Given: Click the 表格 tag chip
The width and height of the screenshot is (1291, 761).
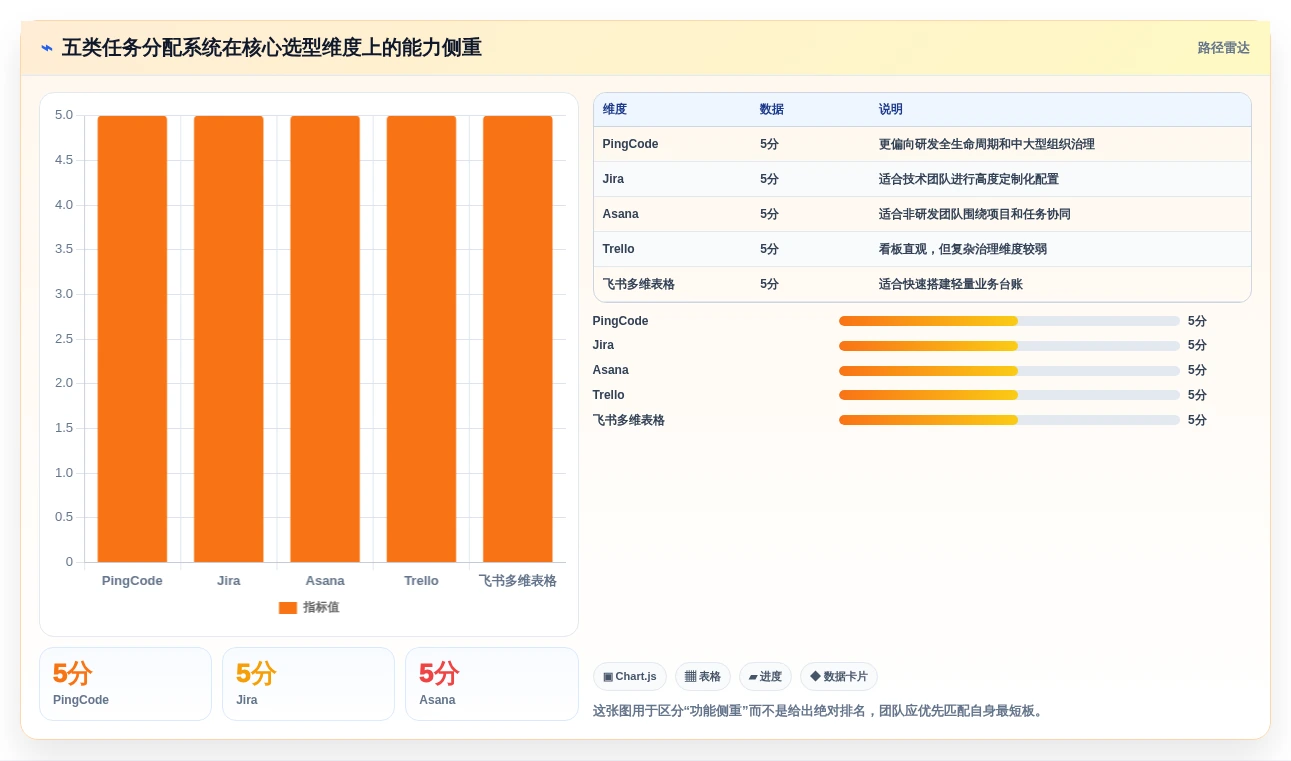Looking at the screenshot, I should tap(703, 677).
